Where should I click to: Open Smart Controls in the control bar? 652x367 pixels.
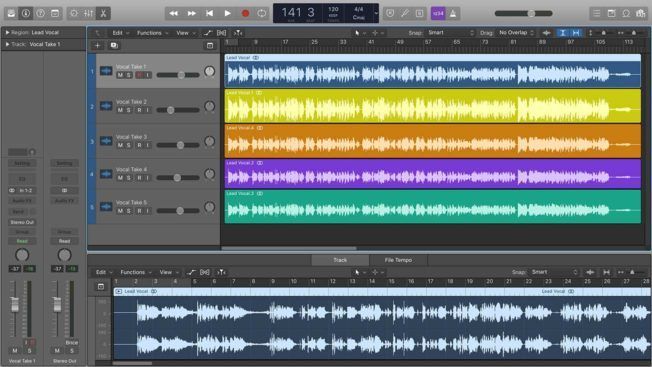coord(74,13)
